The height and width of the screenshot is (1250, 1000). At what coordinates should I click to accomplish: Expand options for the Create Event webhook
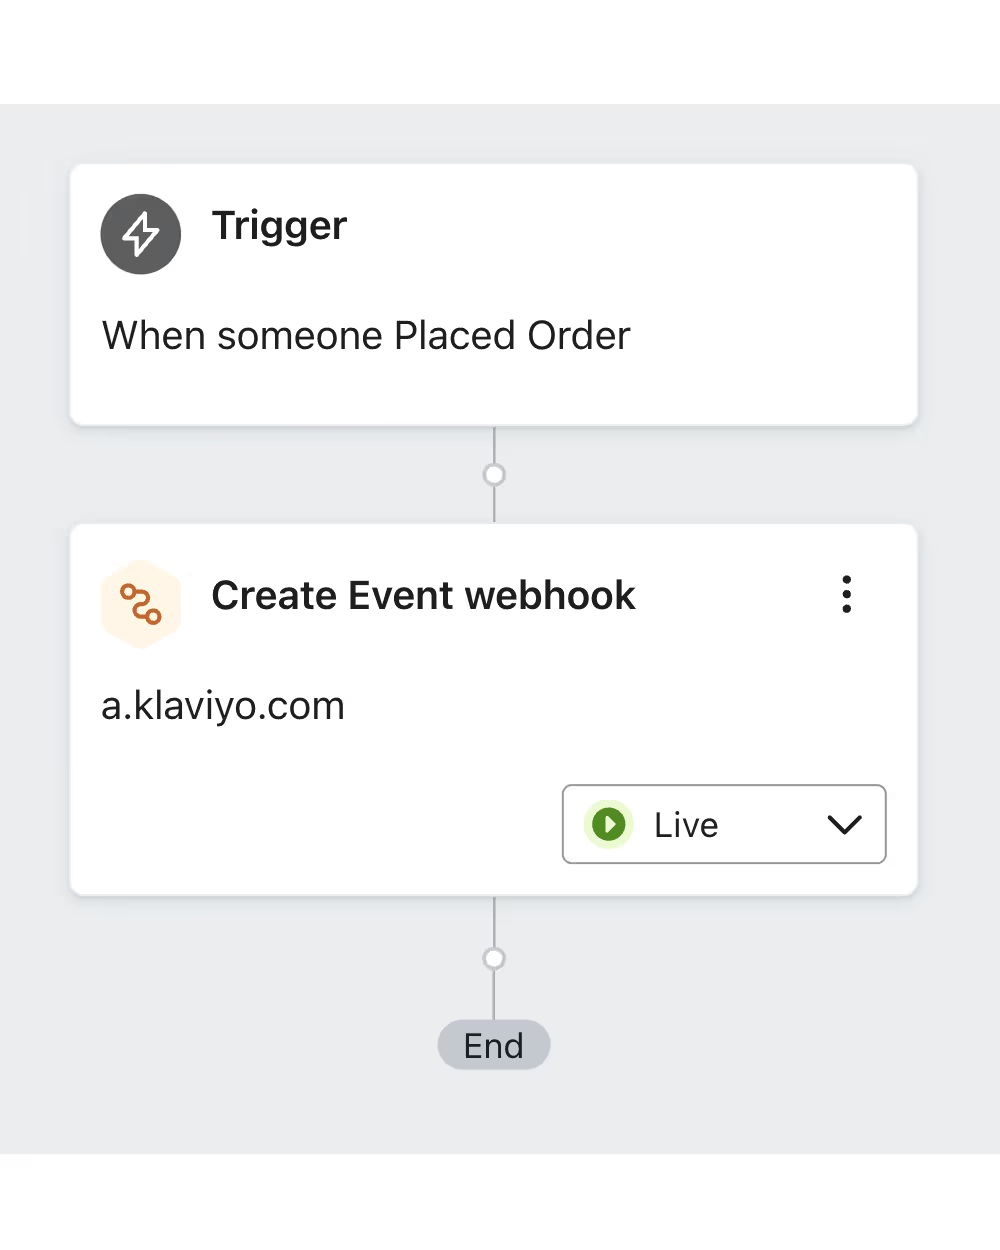point(846,594)
